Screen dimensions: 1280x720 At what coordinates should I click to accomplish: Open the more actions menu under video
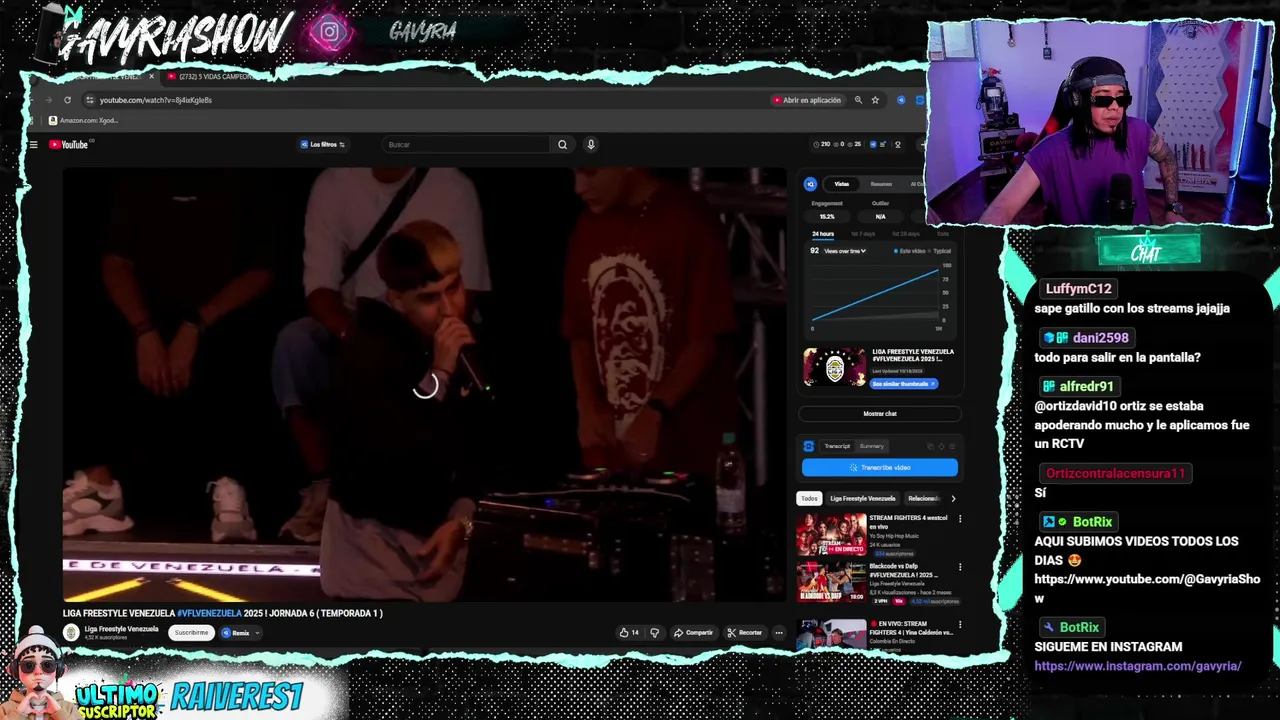click(778, 632)
